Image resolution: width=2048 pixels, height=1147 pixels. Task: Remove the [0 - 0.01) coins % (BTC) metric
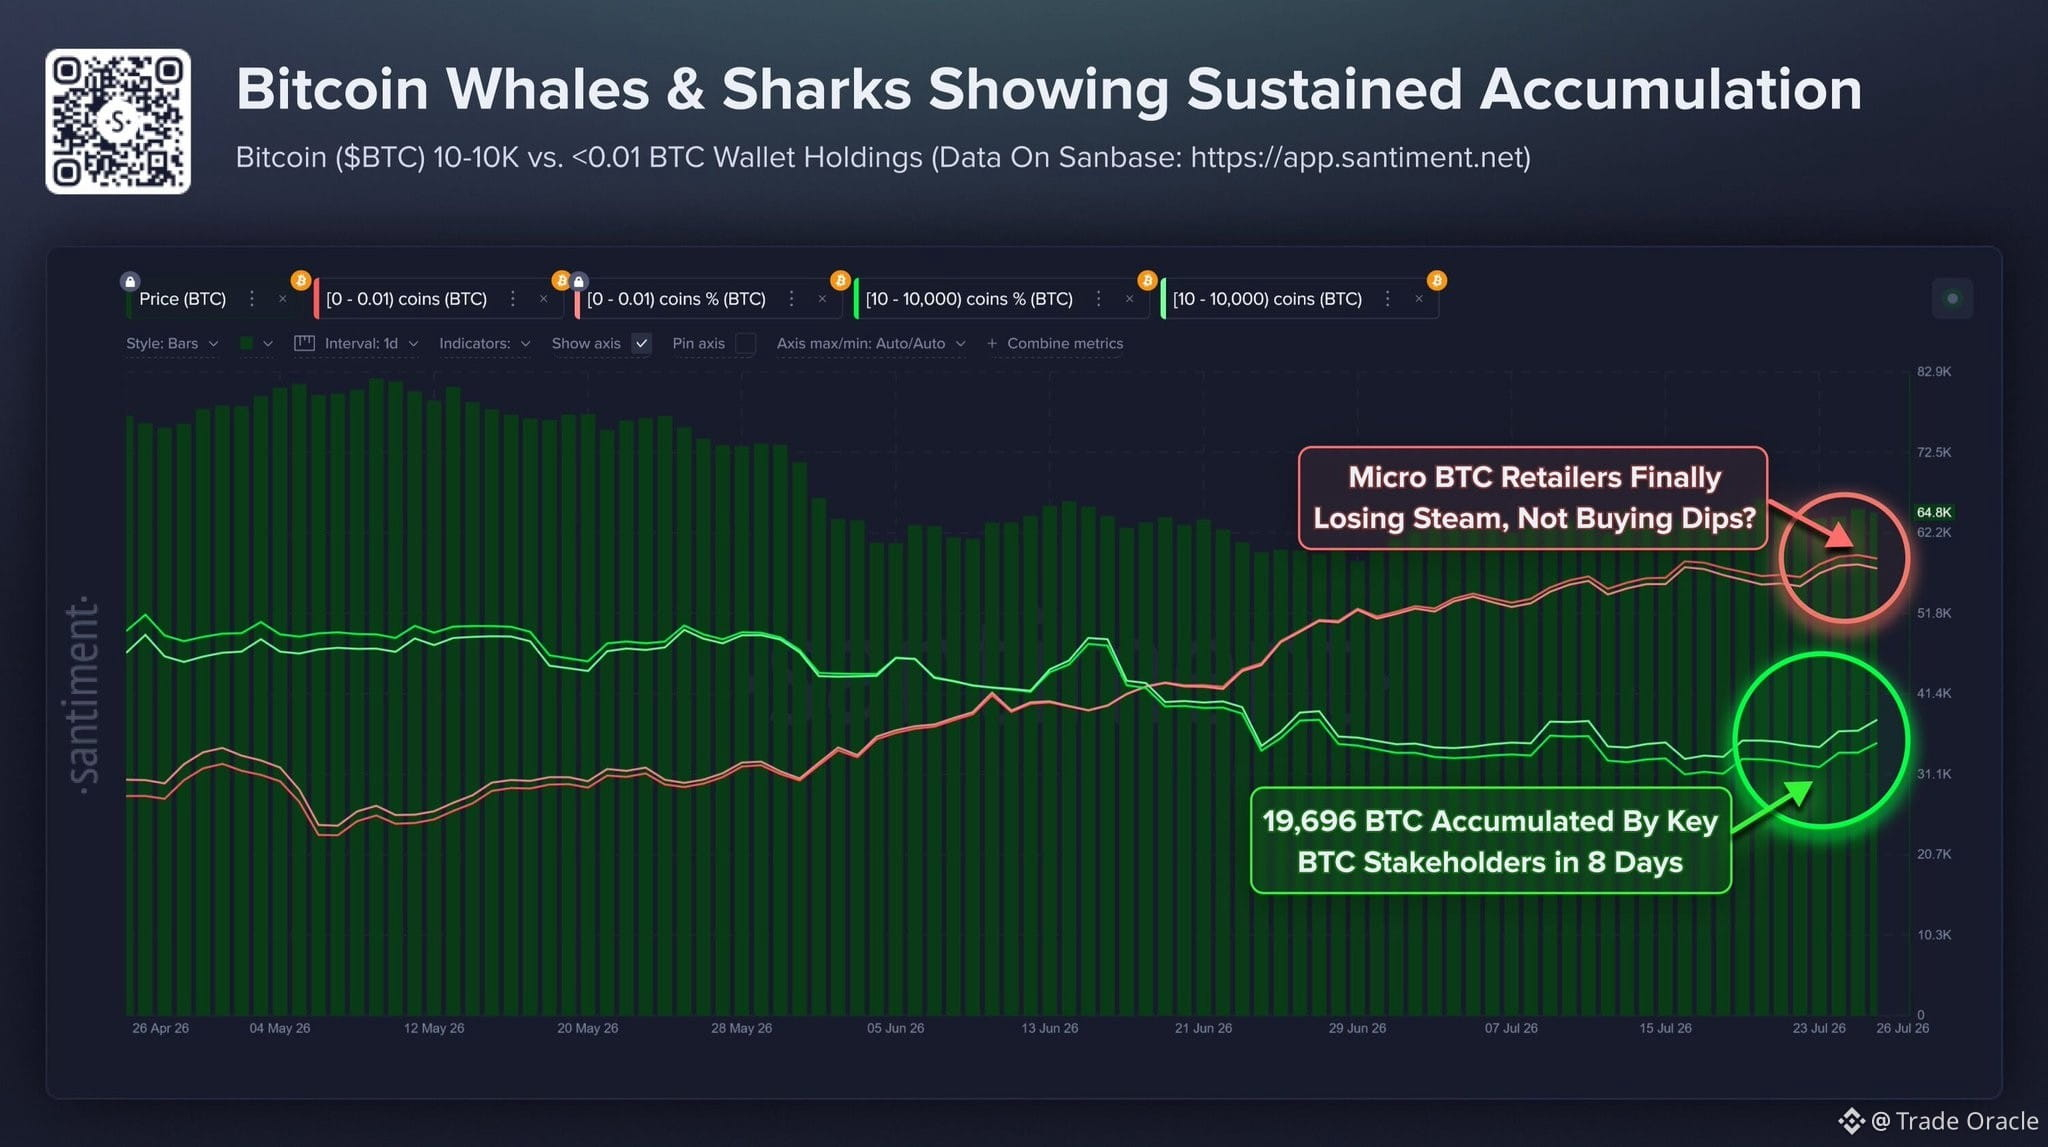pyautogui.click(x=822, y=299)
